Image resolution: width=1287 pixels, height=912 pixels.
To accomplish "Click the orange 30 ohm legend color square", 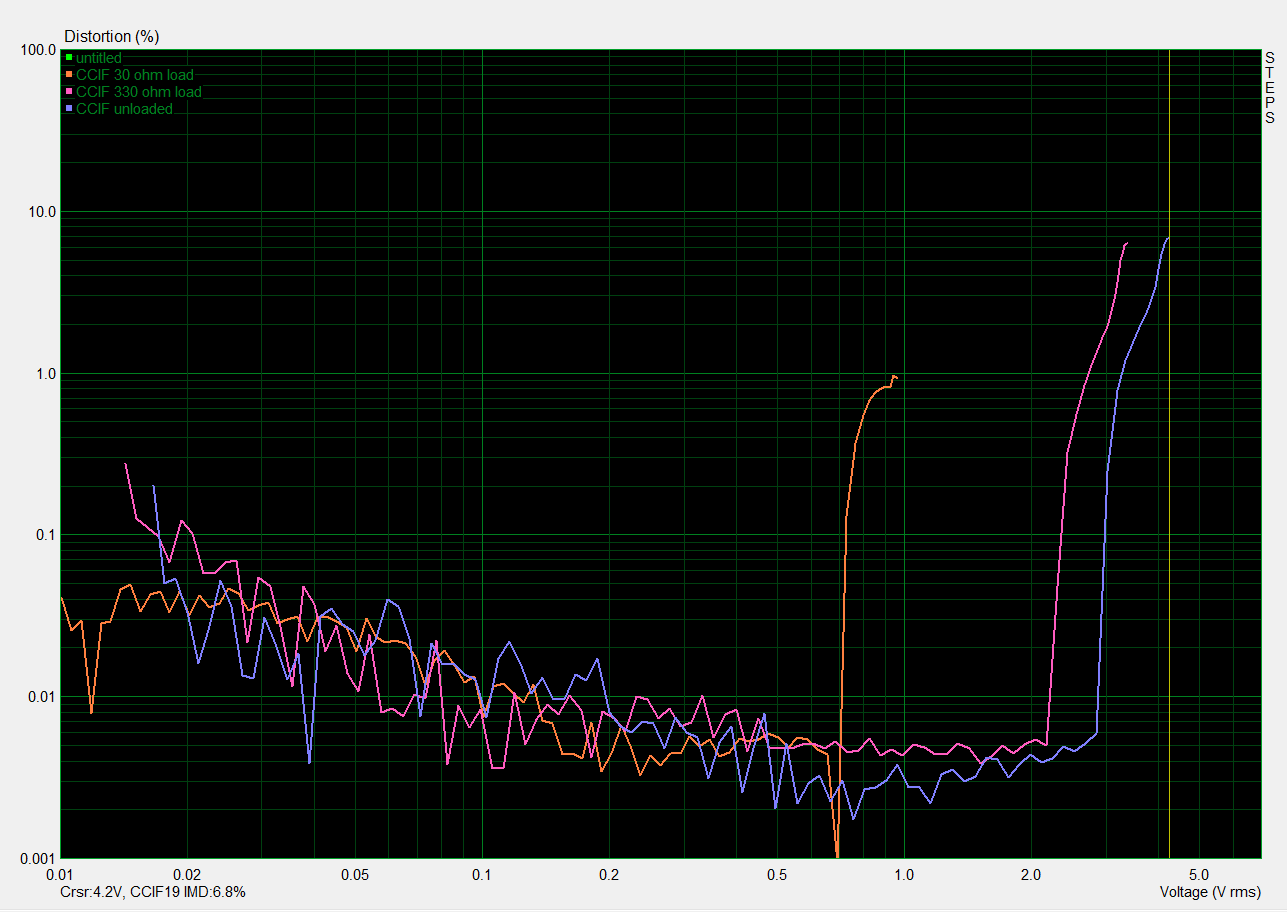I will coord(69,75).
